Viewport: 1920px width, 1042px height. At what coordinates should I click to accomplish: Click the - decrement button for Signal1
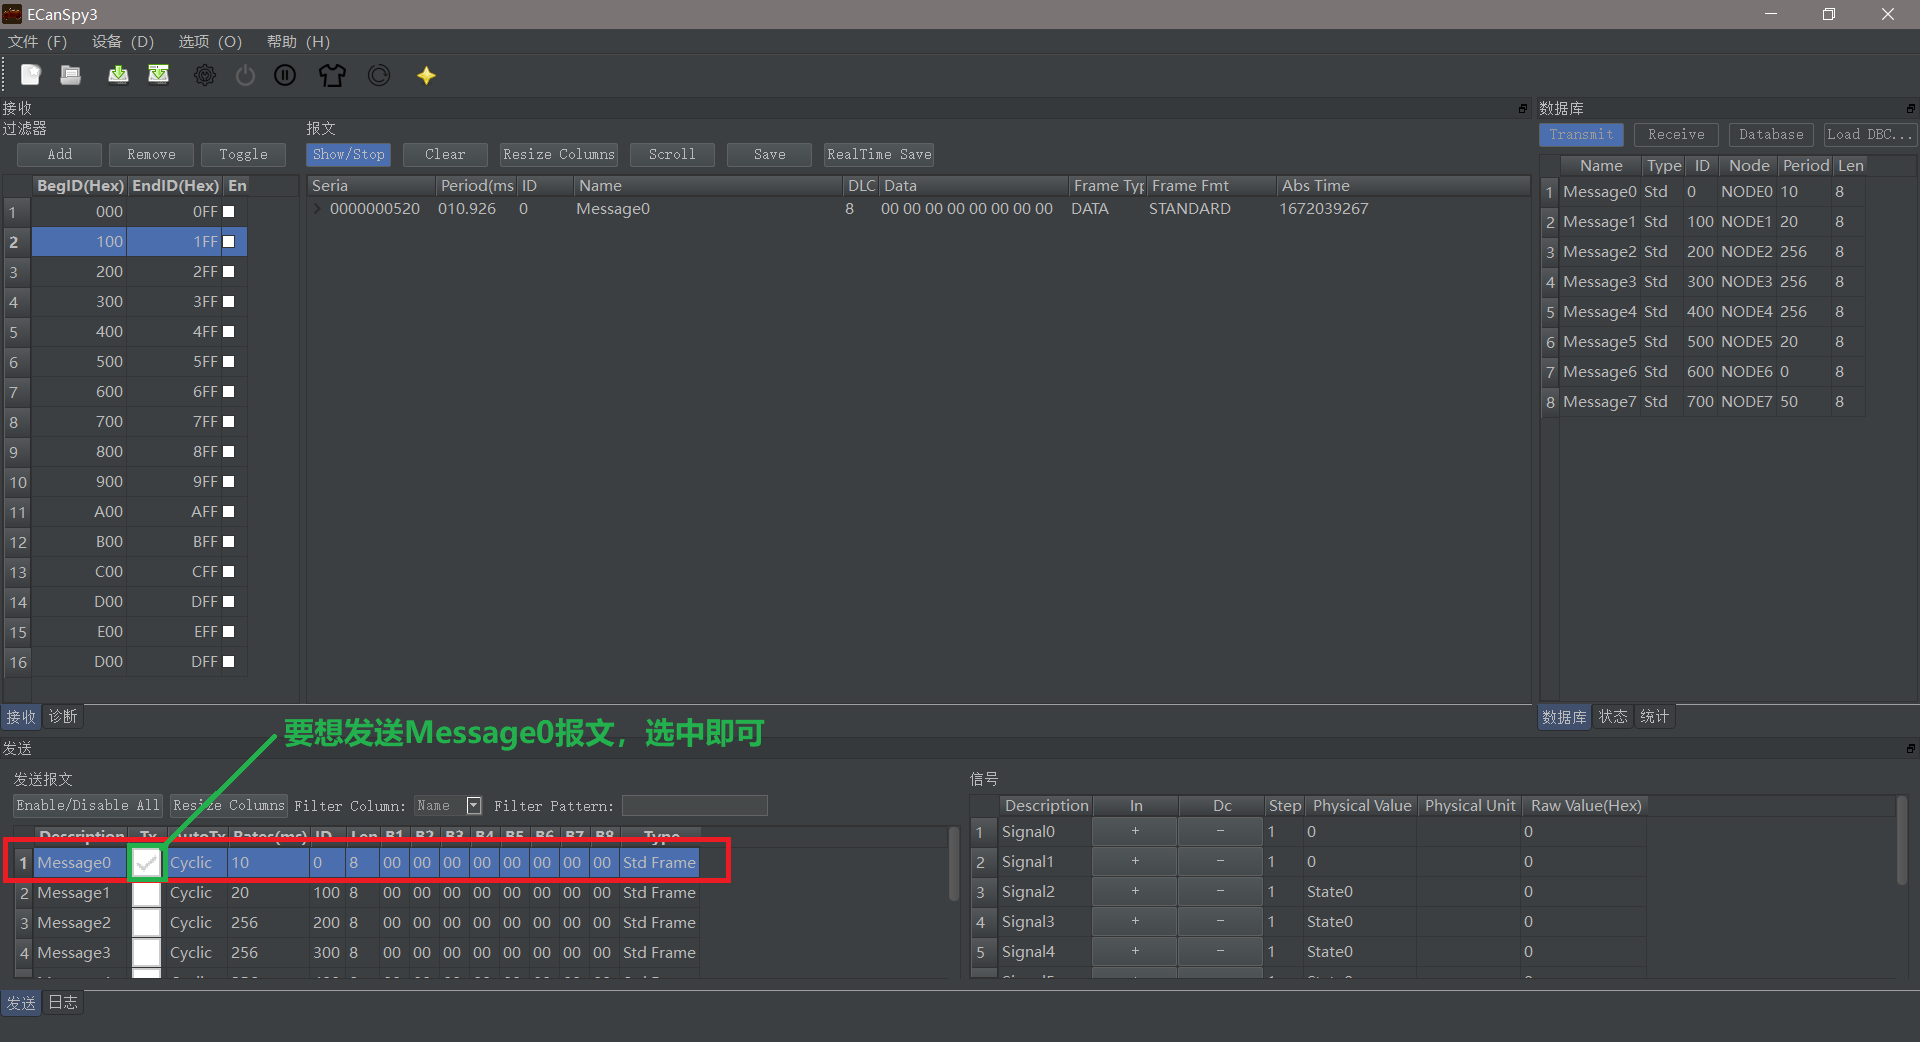click(1220, 861)
